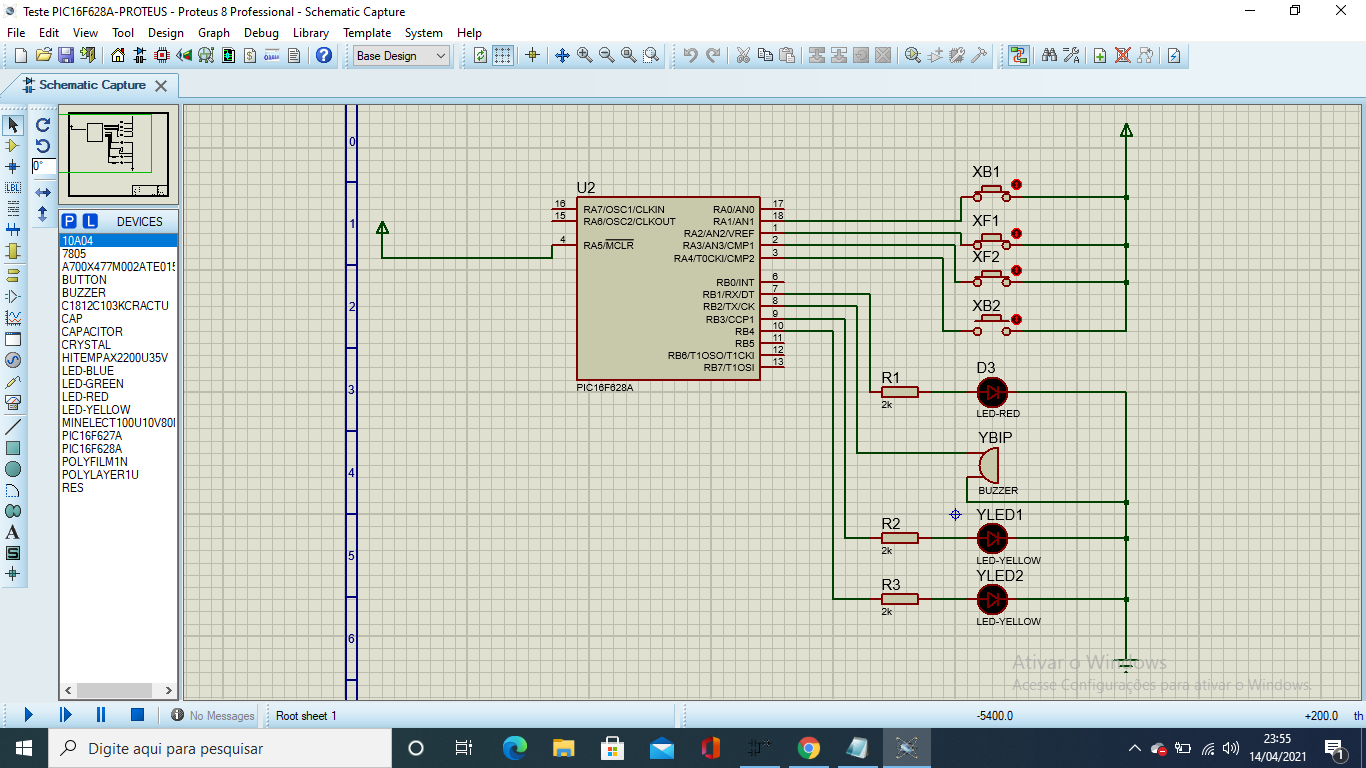Step the simulation by one frame
Screen dimensions: 1366x768
tap(65, 715)
